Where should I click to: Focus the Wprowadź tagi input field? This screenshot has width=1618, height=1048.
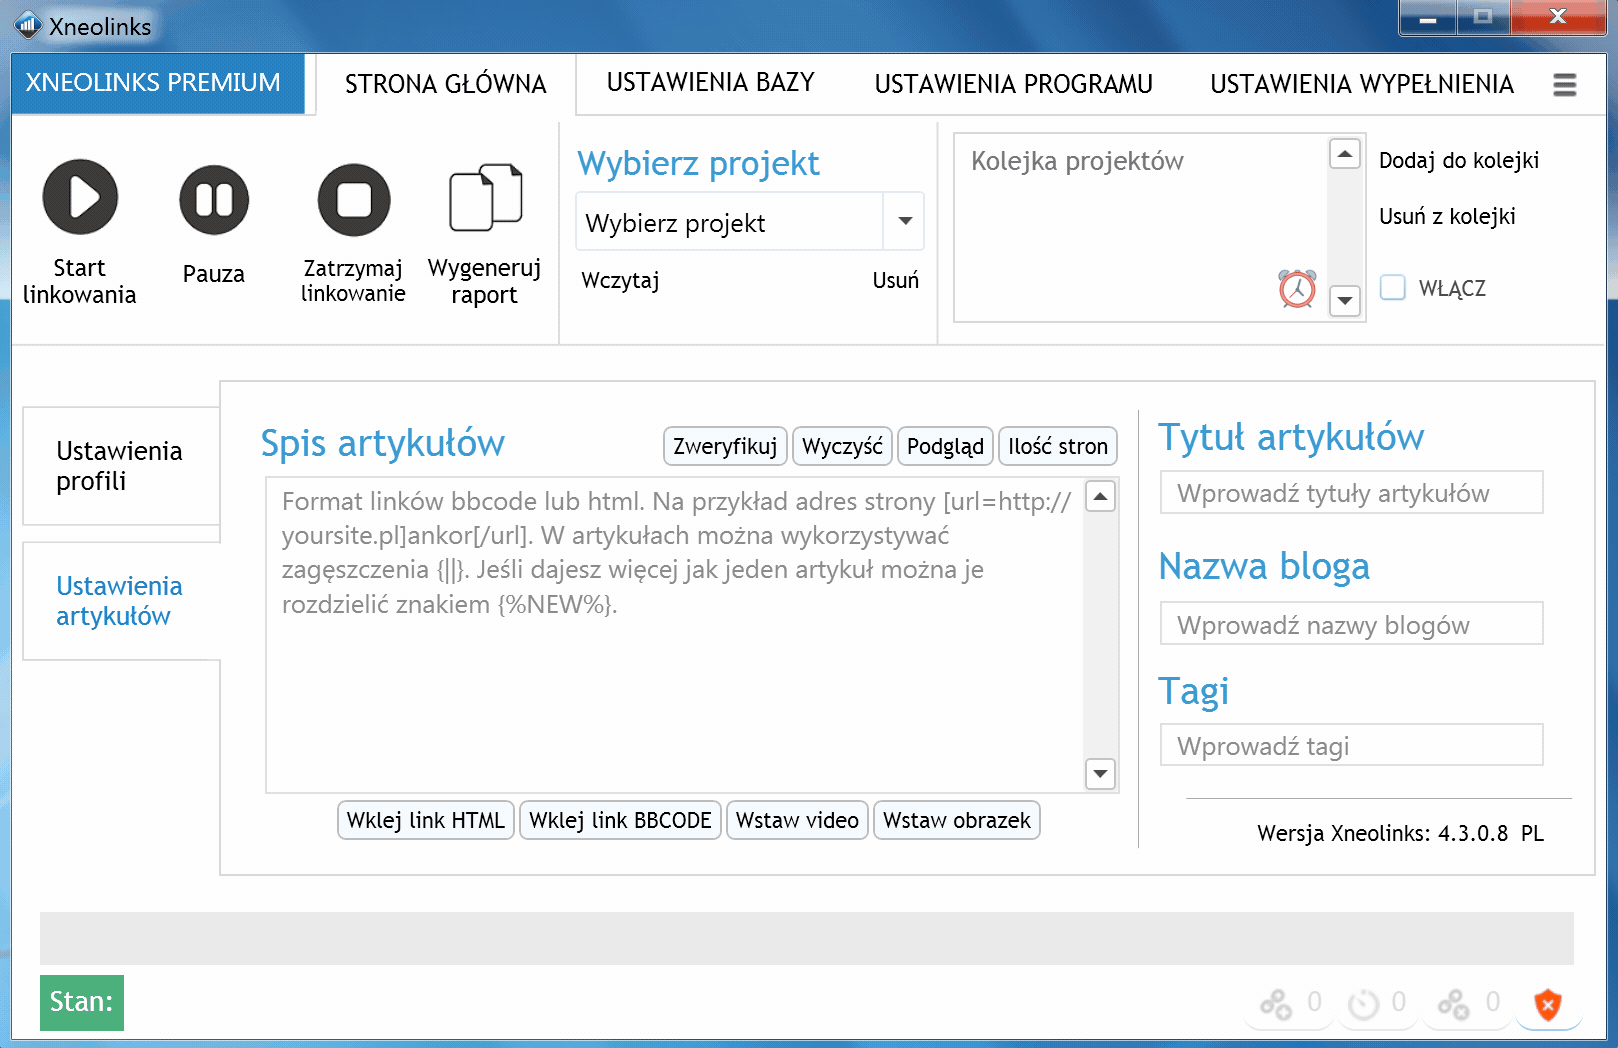[1351, 744]
